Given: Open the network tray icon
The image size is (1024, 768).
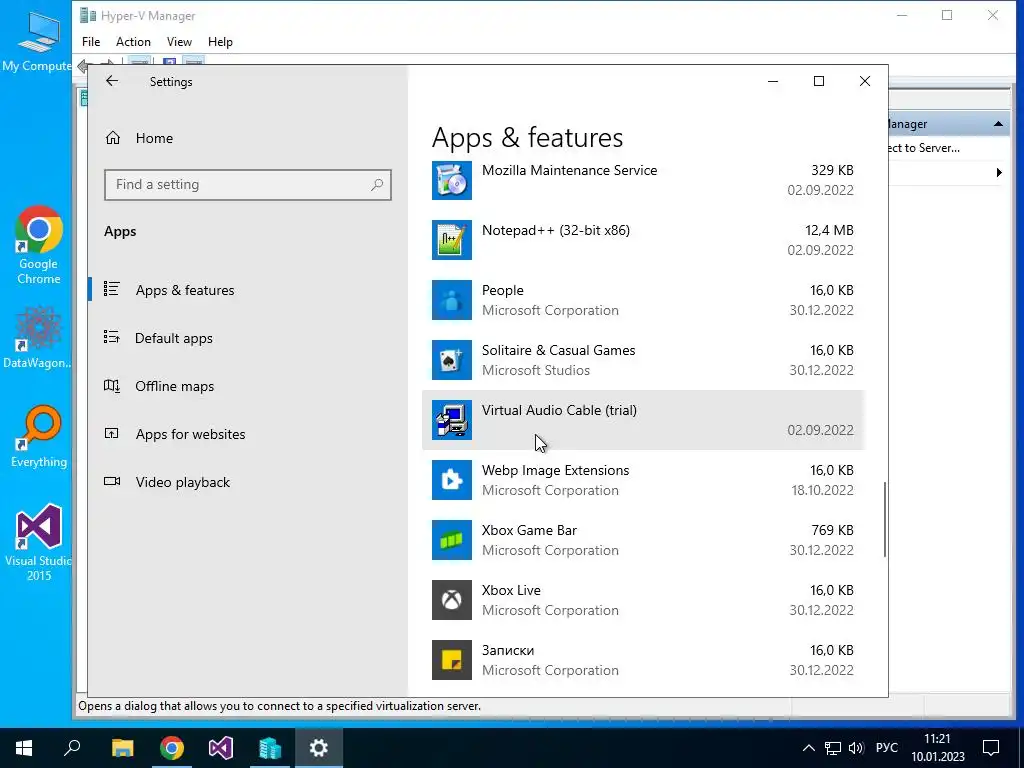Looking at the screenshot, I should click(x=833, y=748).
